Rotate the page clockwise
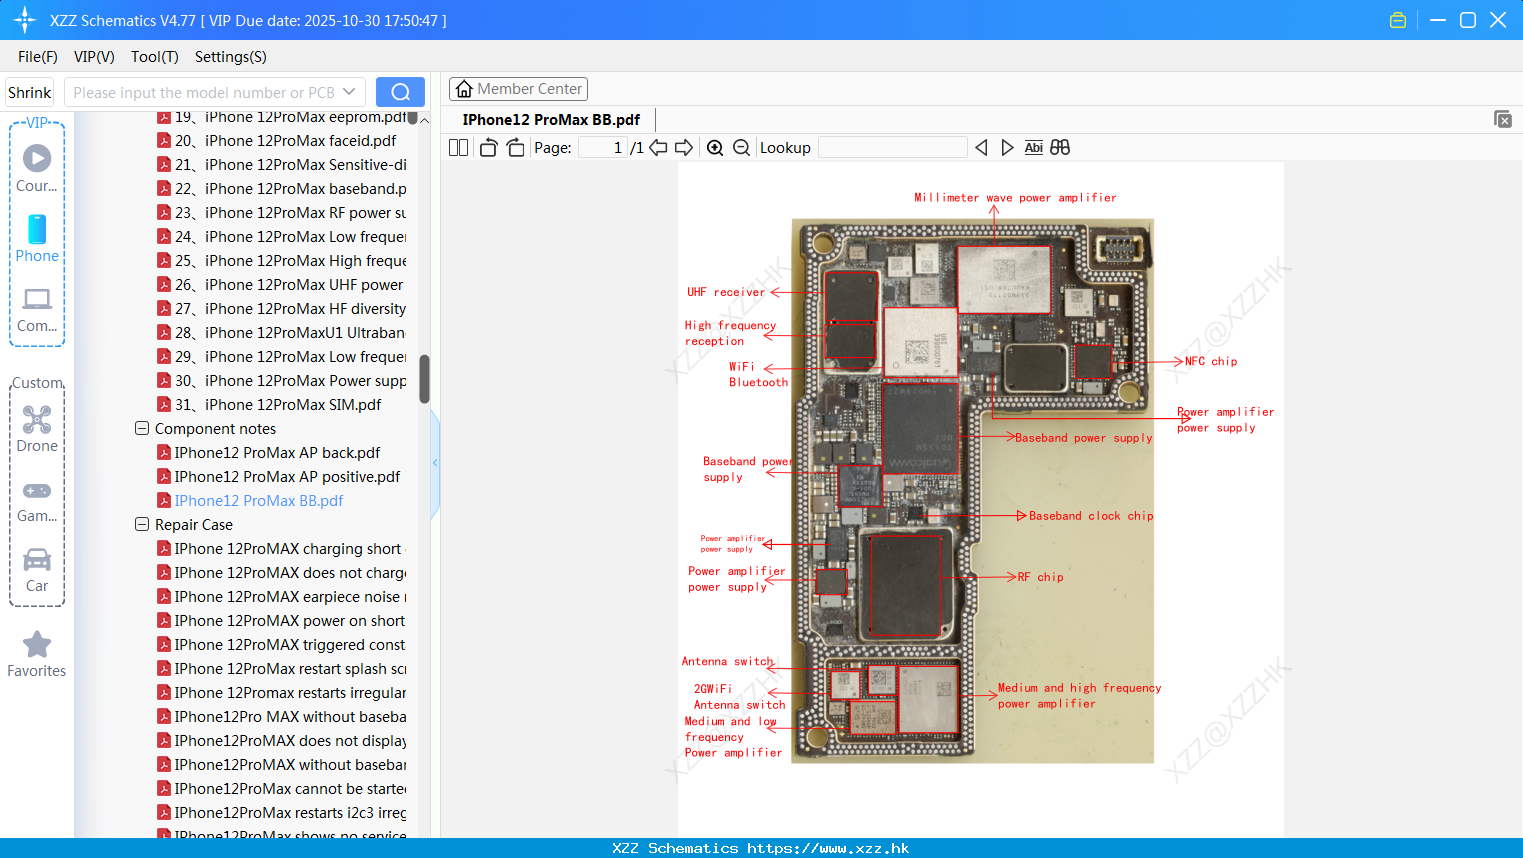 click(x=515, y=147)
